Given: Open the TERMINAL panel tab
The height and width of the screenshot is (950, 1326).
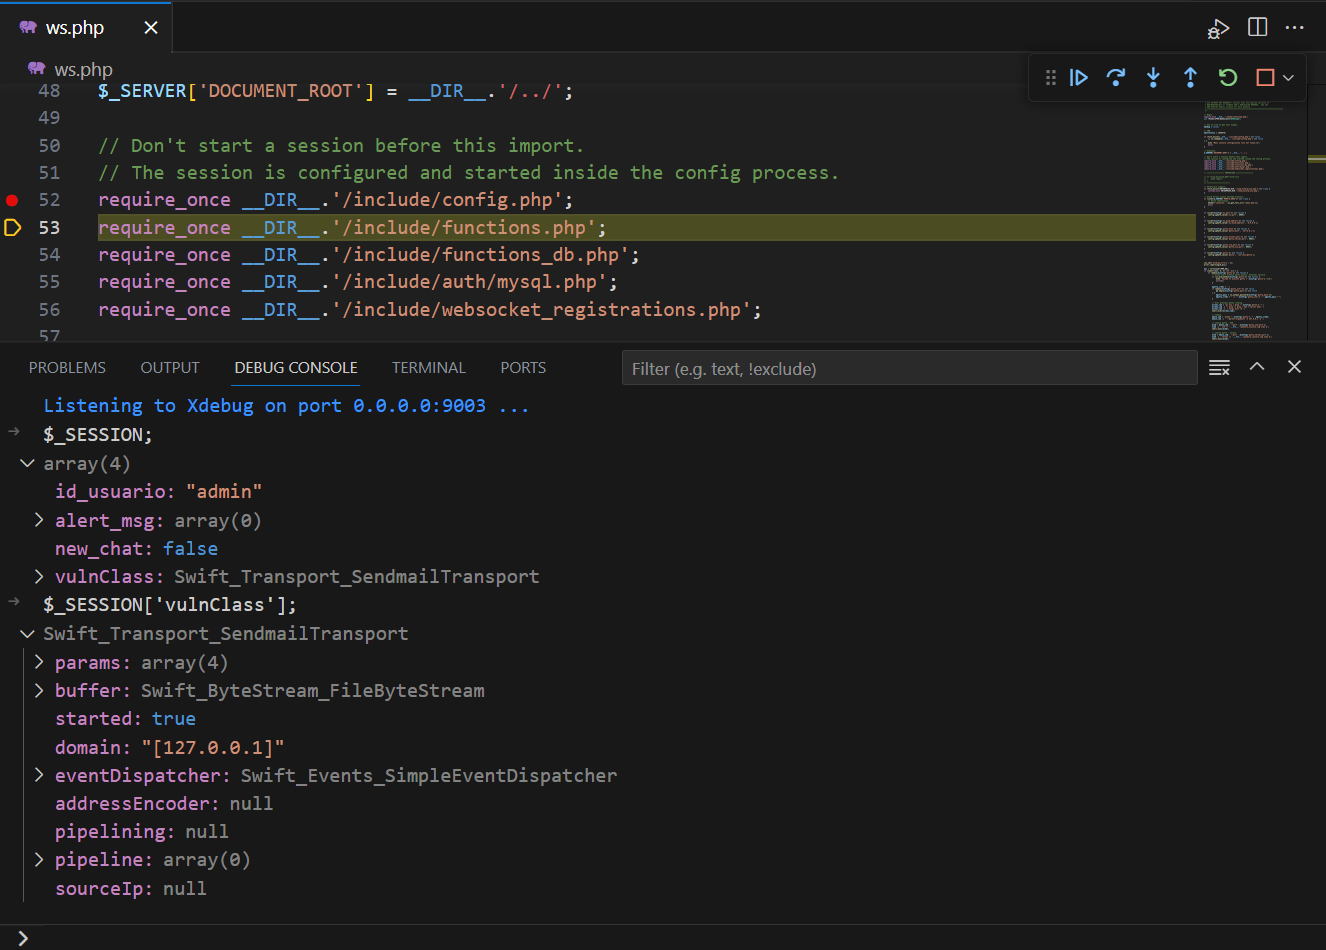Looking at the screenshot, I should click(x=429, y=368).
